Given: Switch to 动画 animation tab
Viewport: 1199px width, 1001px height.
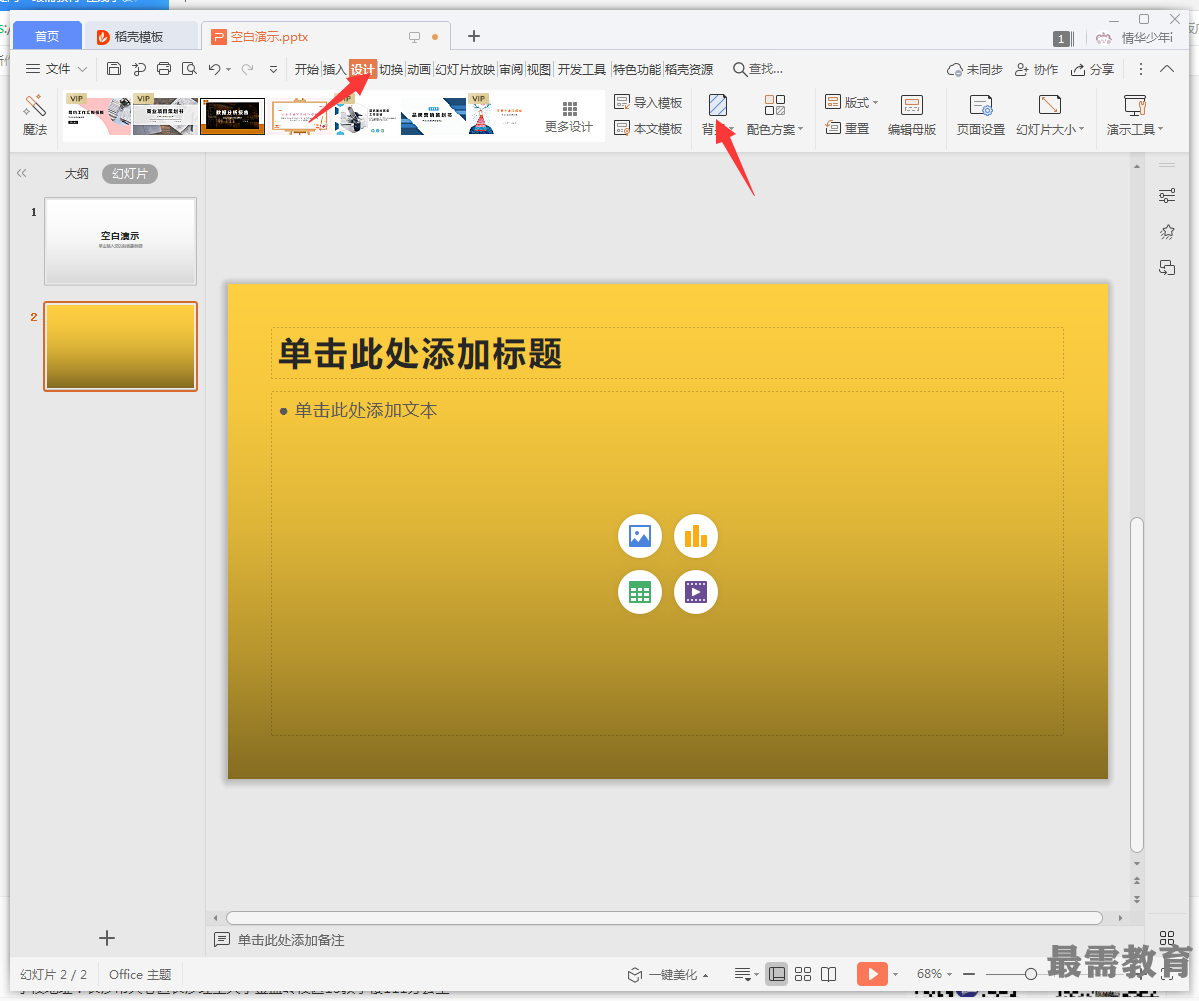Looking at the screenshot, I should coord(419,70).
